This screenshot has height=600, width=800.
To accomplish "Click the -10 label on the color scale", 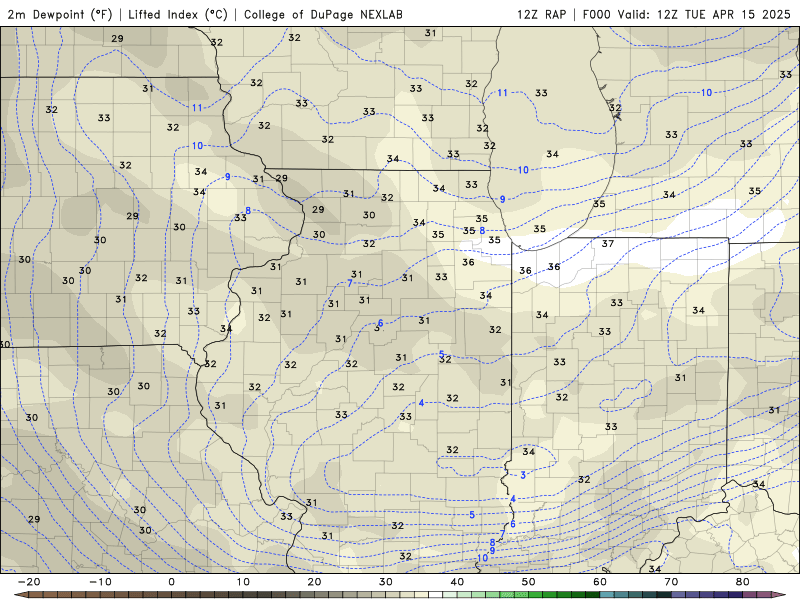I will click(100, 582).
